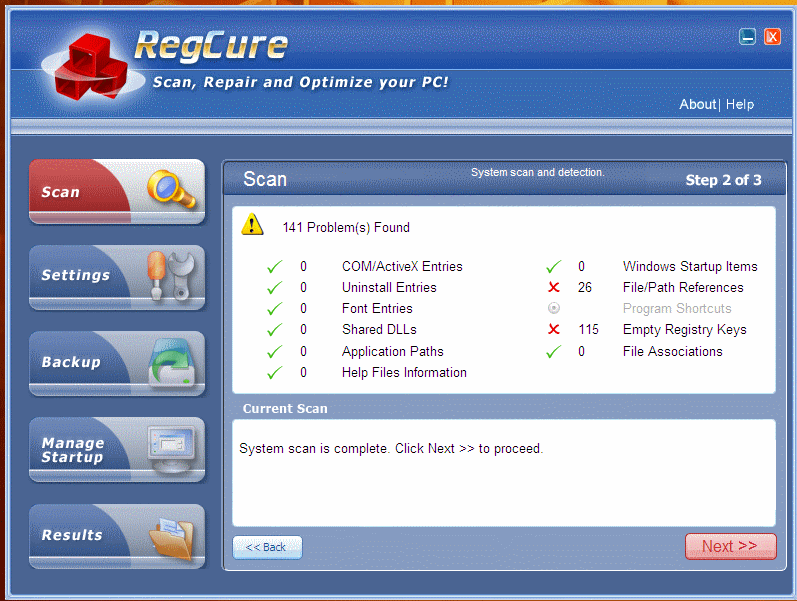The height and width of the screenshot is (601, 797).
Task: Click the gray disabled icon beside Program Shortcuts
Action: [554, 308]
